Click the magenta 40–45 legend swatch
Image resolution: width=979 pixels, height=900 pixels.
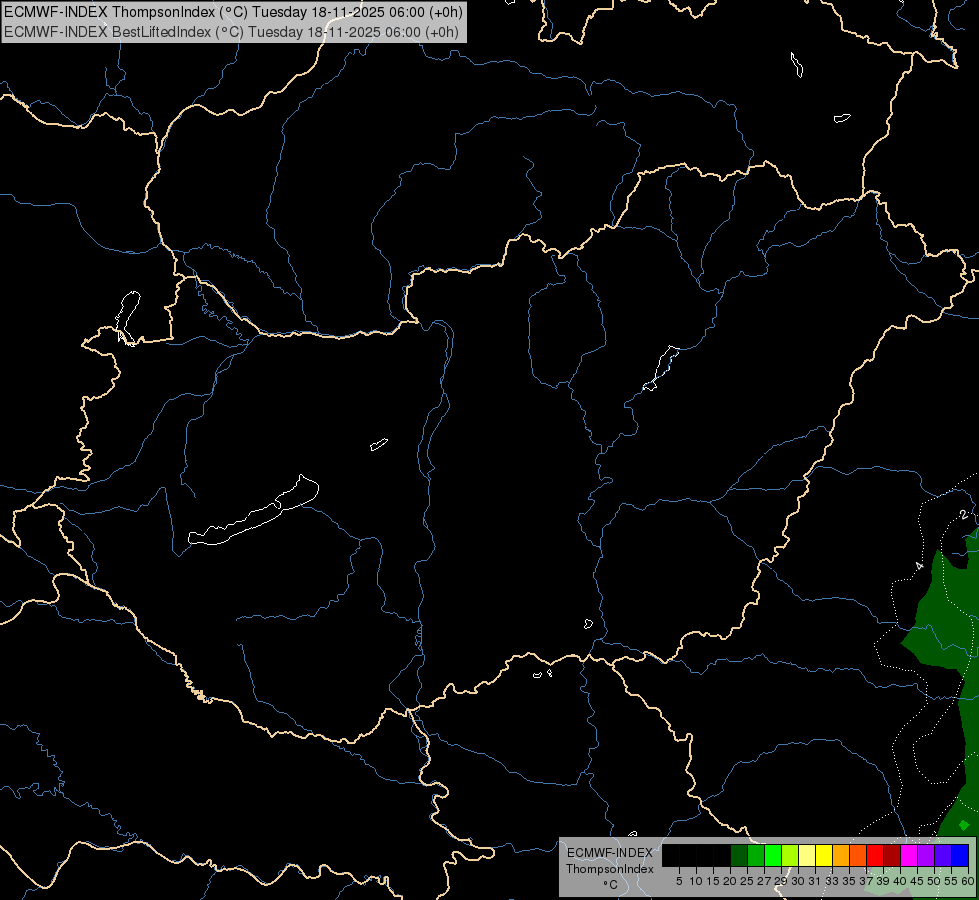pyautogui.click(x=909, y=855)
